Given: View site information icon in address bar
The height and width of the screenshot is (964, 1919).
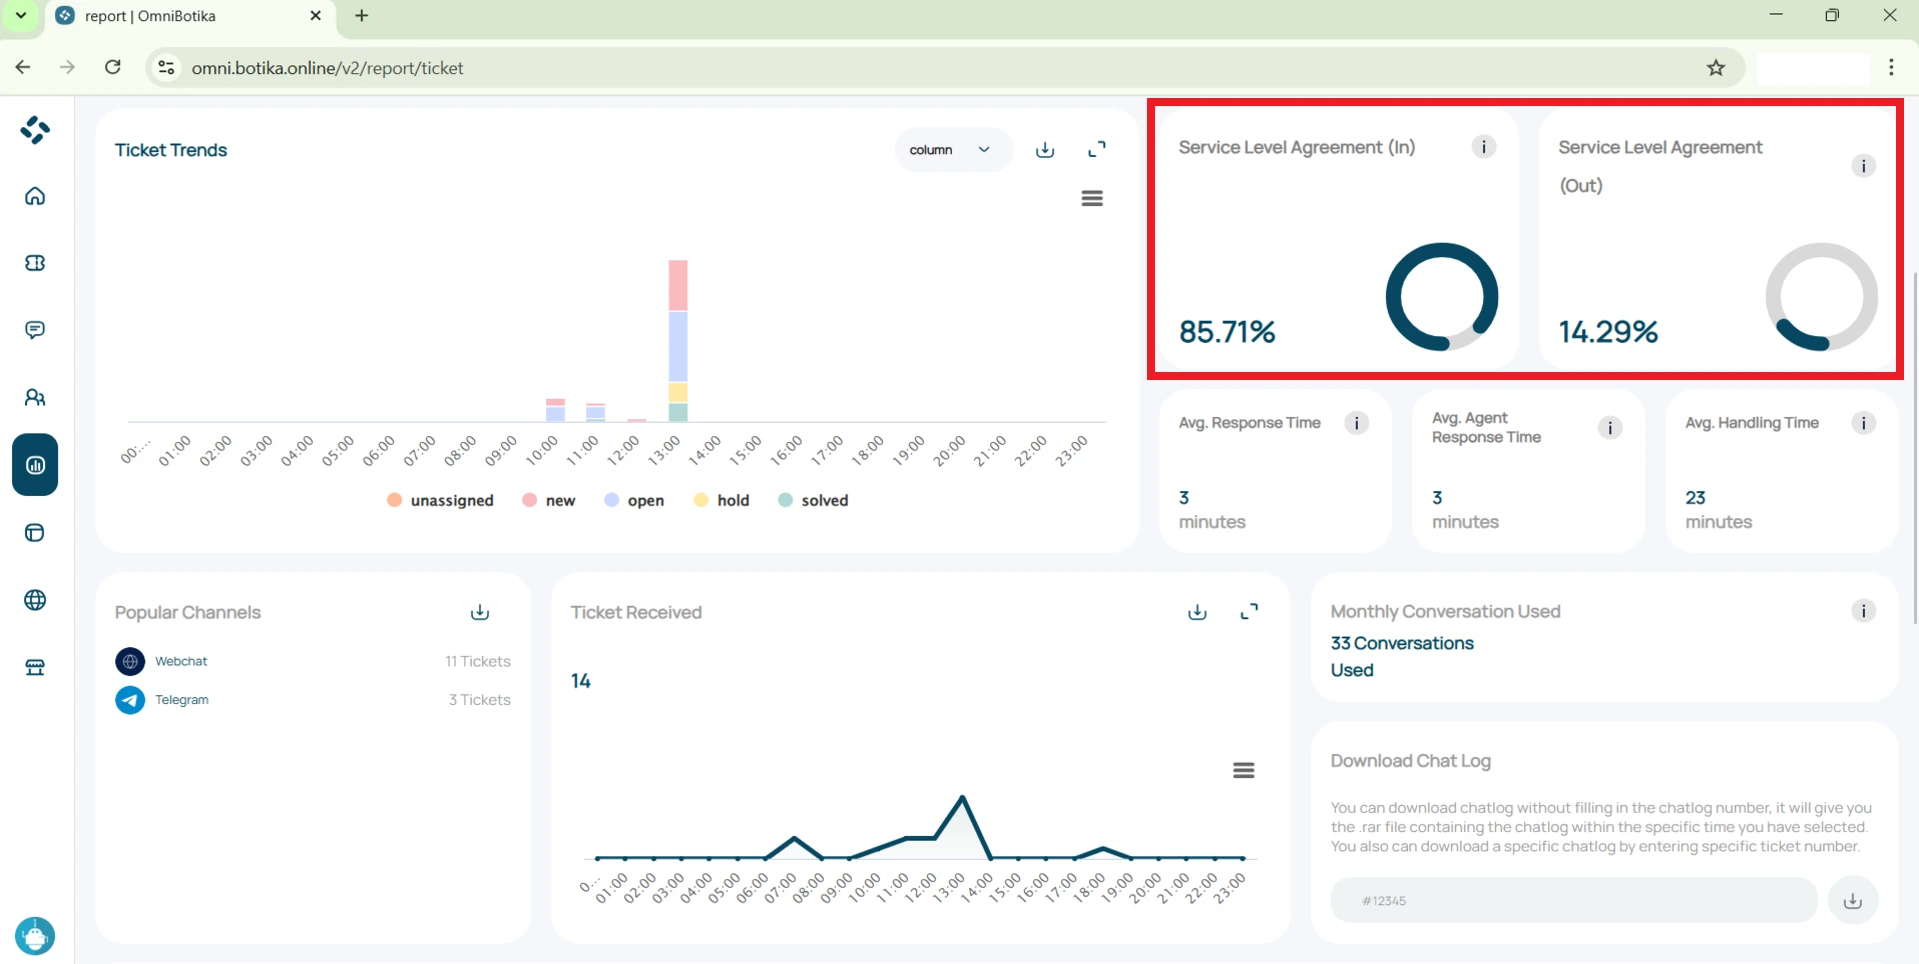Looking at the screenshot, I should tap(166, 68).
